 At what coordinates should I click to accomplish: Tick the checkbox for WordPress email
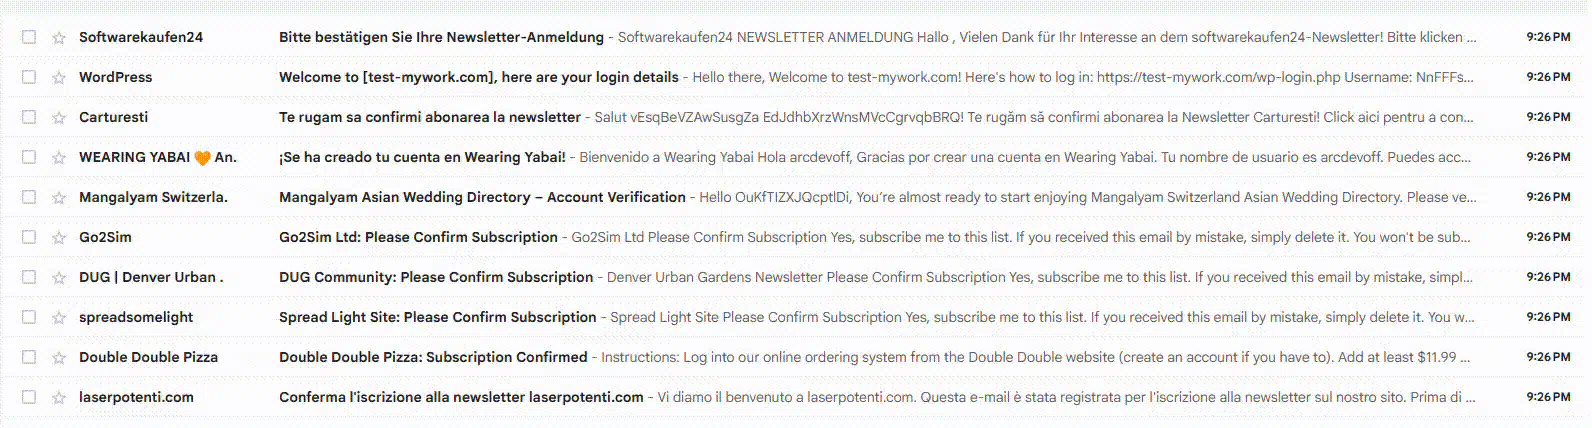click(29, 77)
